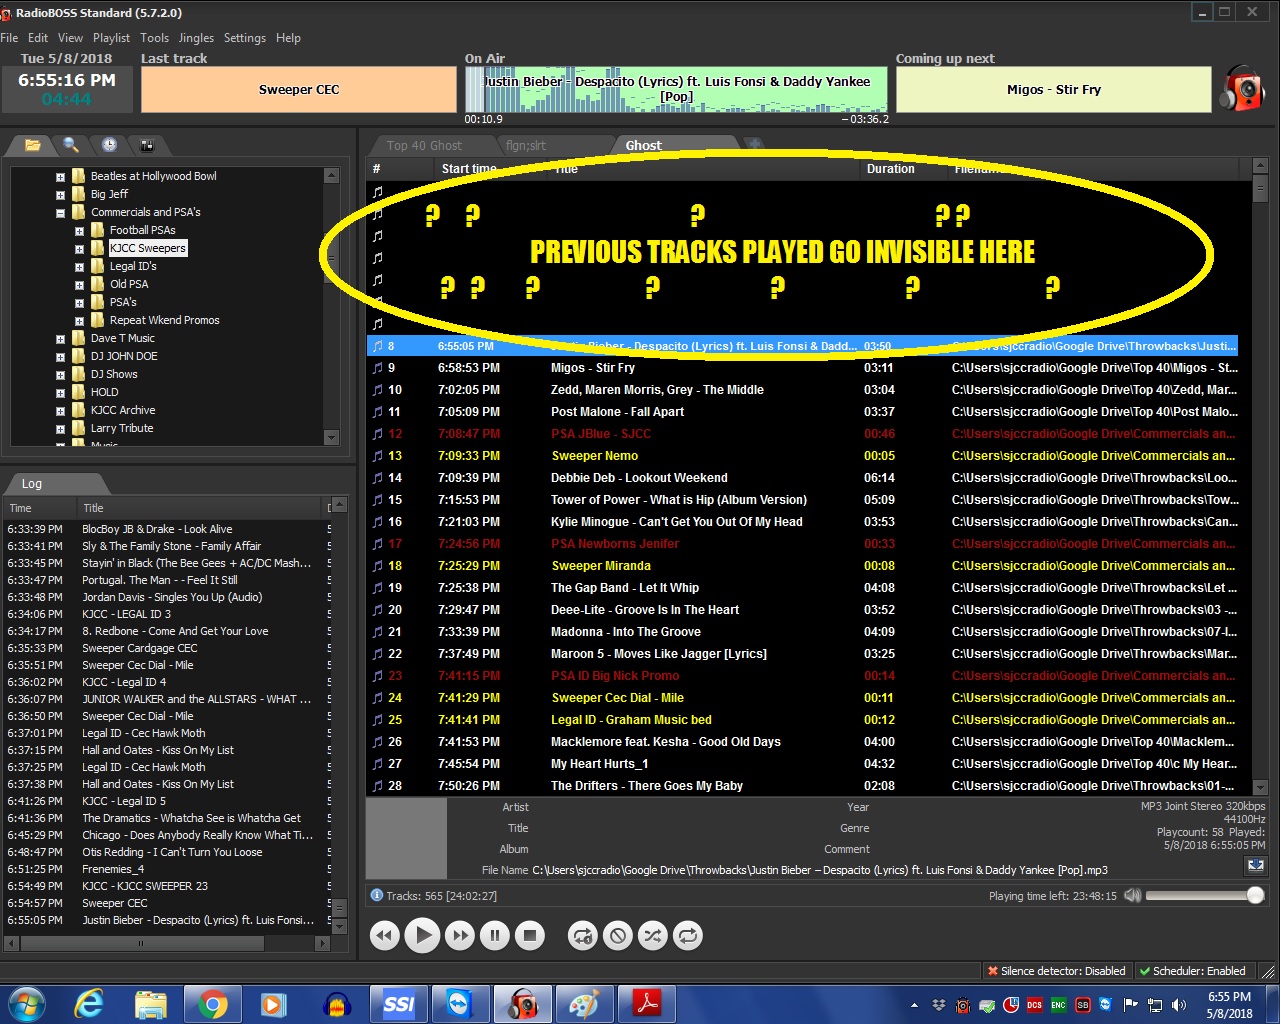
Task: Select Migos - Stir Fry playlist row
Action: tap(803, 368)
